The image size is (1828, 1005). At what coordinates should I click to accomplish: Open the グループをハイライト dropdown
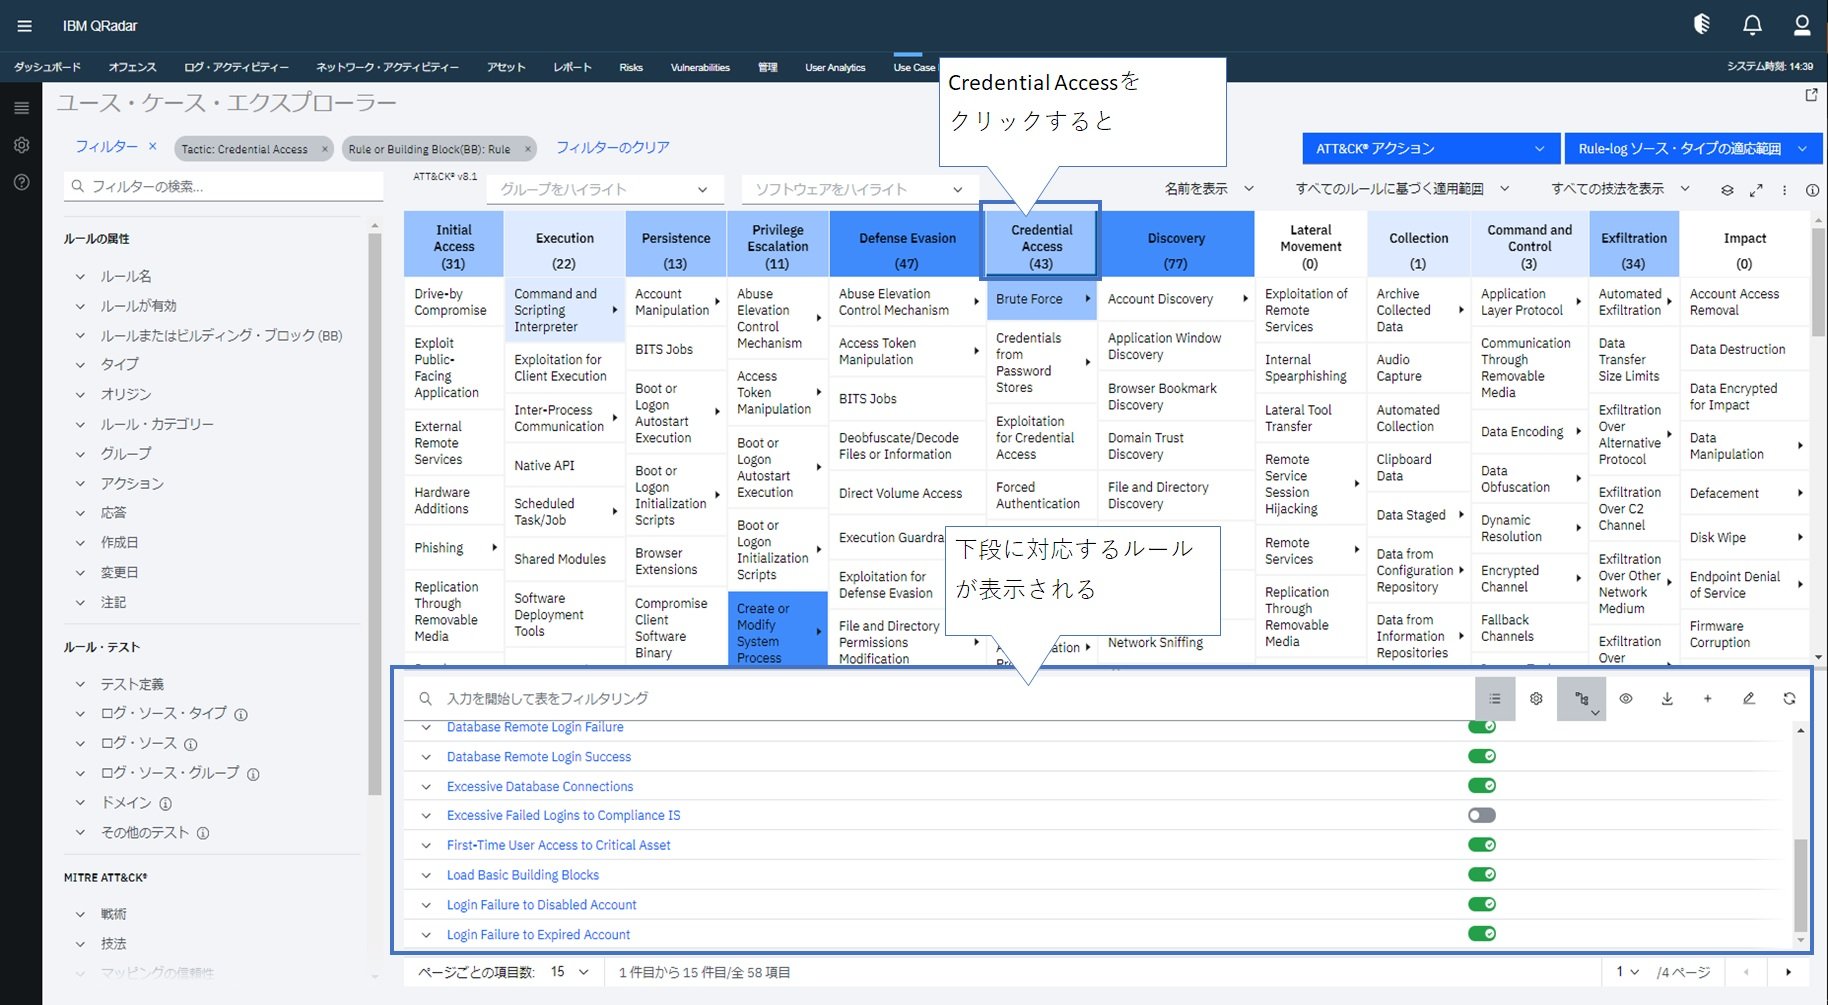pos(604,190)
